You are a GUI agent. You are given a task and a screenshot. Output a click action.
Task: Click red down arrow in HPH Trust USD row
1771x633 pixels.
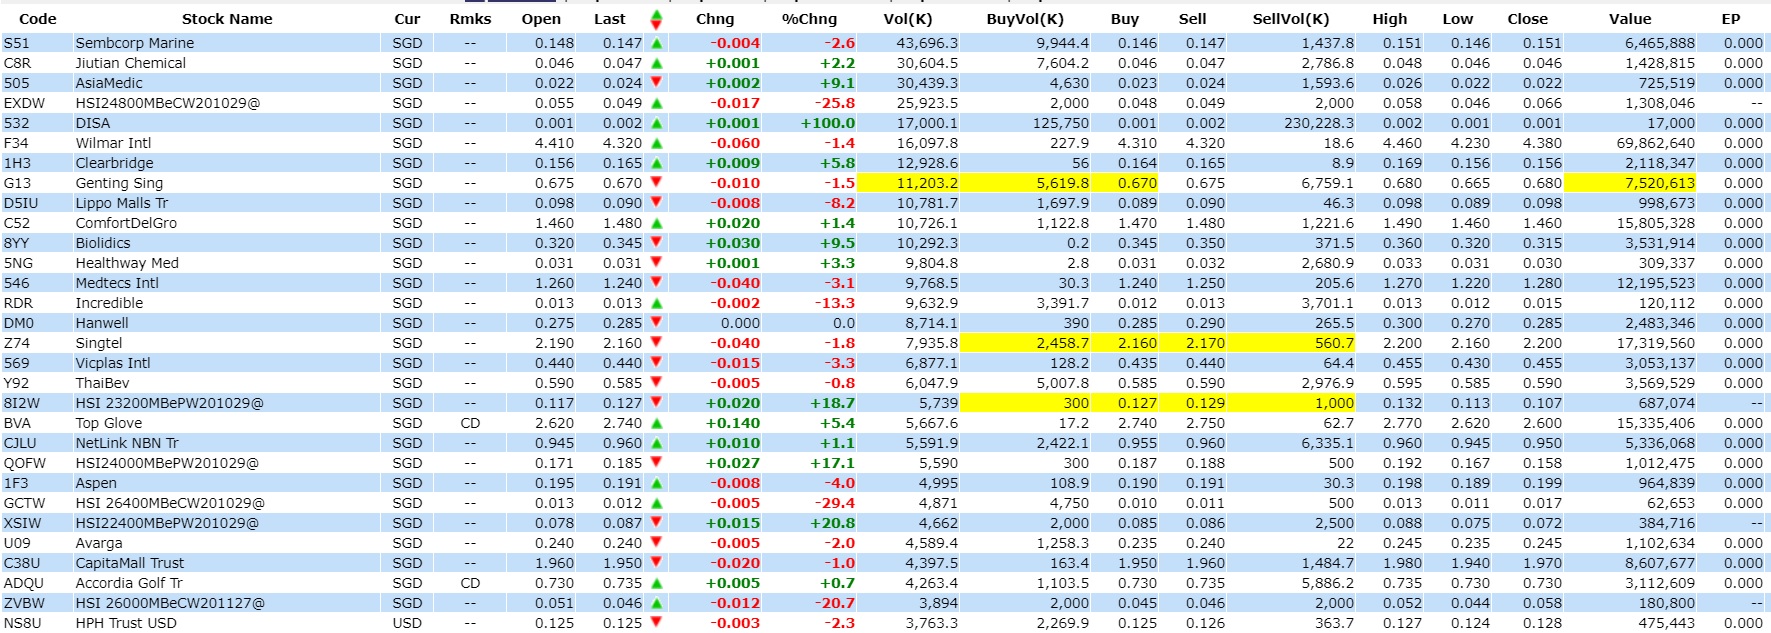click(x=657, y=622)
